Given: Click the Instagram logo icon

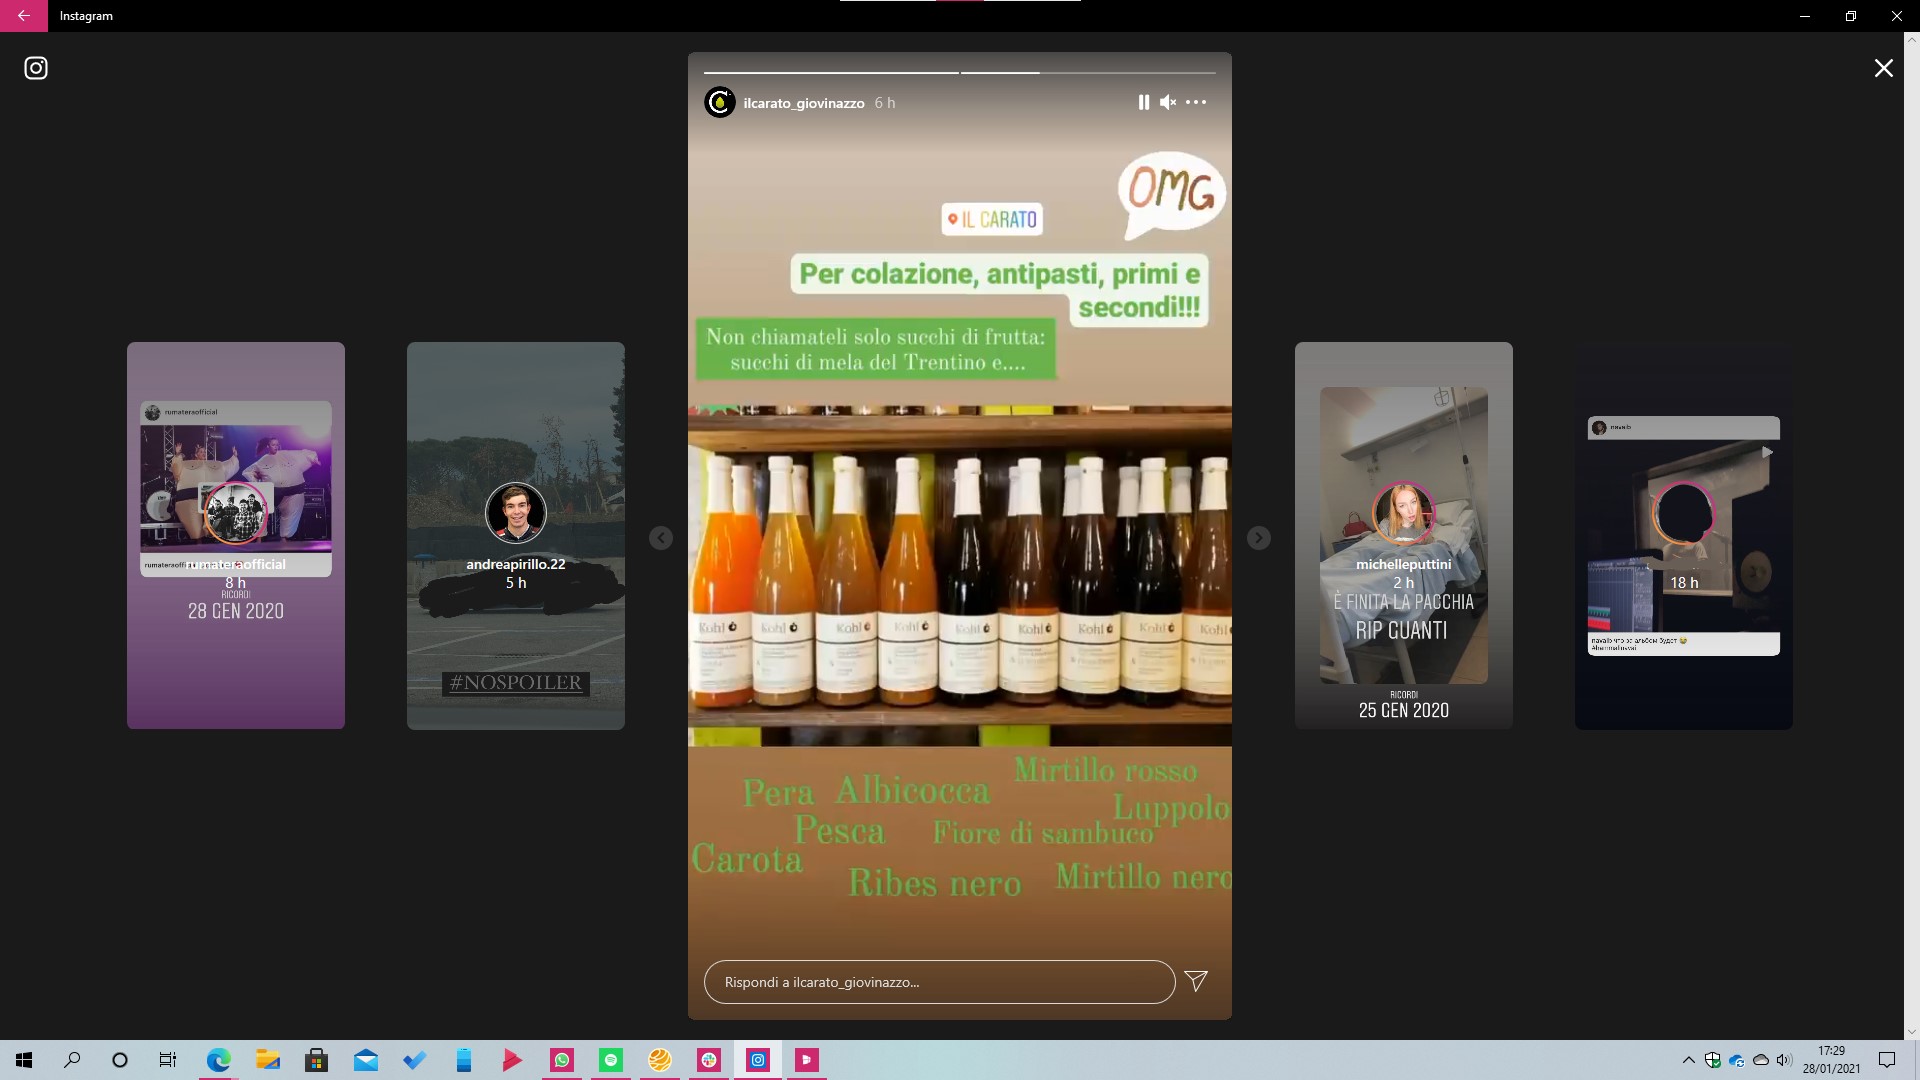Looking at the screenshot, I should coord(36,68).
